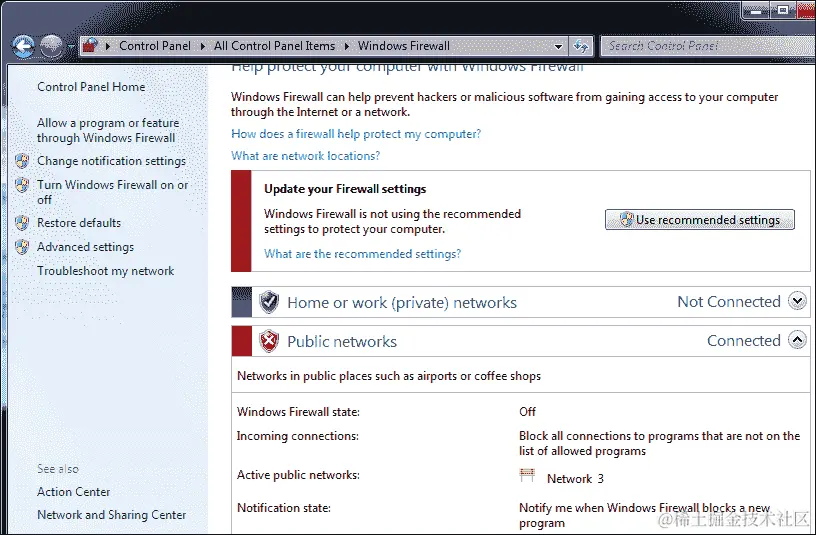Click Update your Firewall settings heading
Image resolution: width=816 pixels, height=535 pixels.
pyautogui.click(x=345, y=189)
